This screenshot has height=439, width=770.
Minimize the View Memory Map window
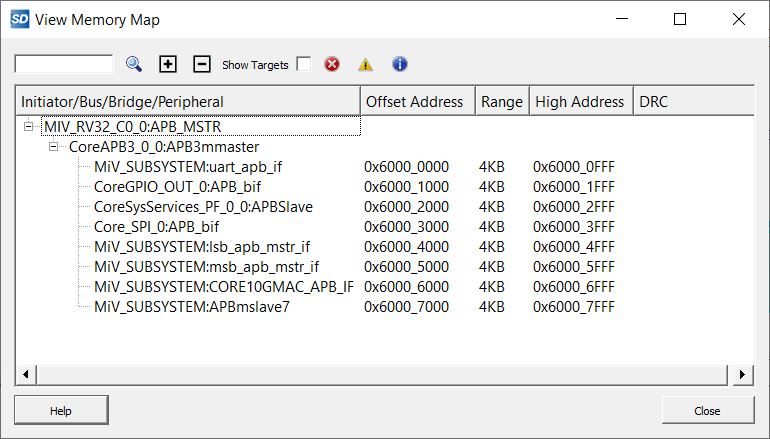pyautogui.click(x=622, y=19)
